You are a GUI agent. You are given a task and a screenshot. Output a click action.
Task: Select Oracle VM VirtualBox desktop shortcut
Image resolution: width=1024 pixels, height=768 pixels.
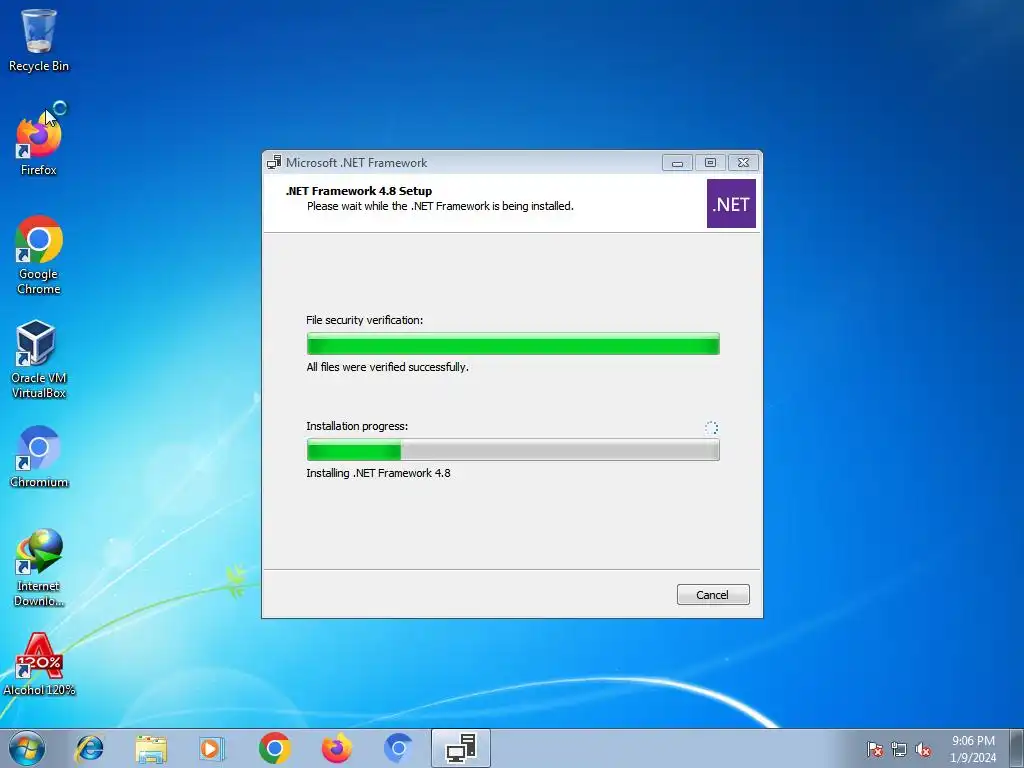39,359
